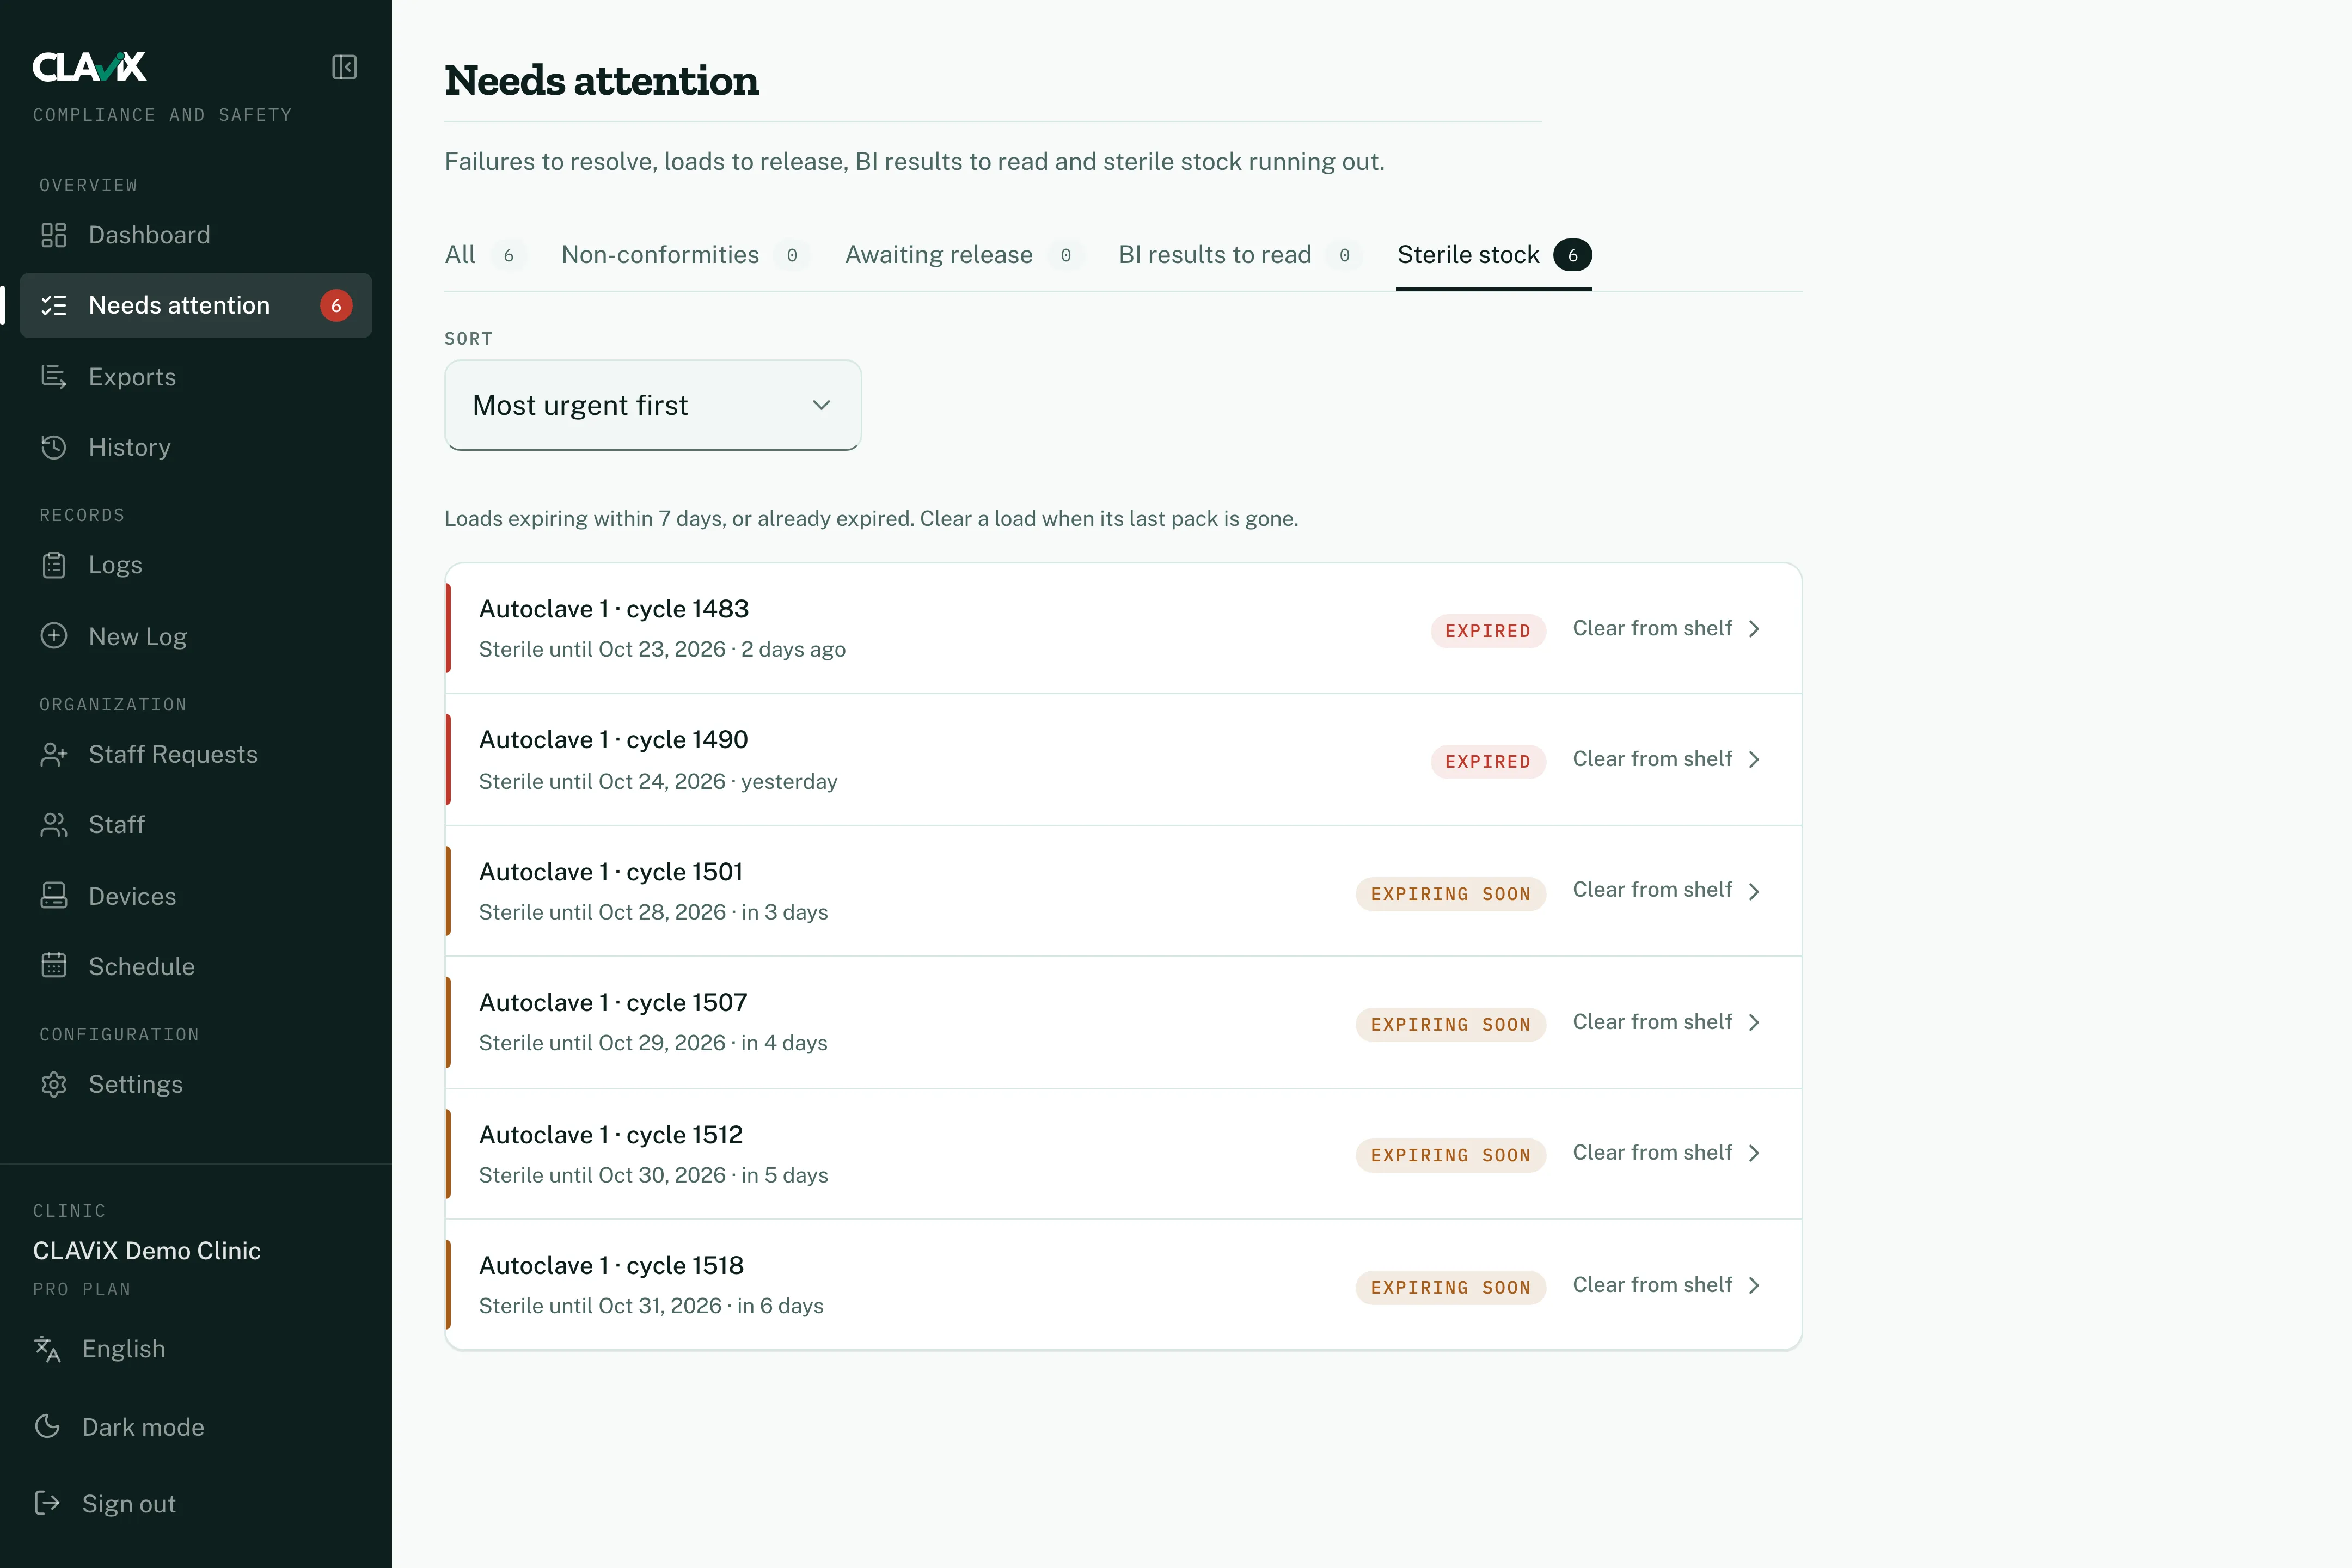This screenshot has height=1568, width=2352.
Task: Click the chevron for cycle 1490 row
Action: tap(1754, 760)
